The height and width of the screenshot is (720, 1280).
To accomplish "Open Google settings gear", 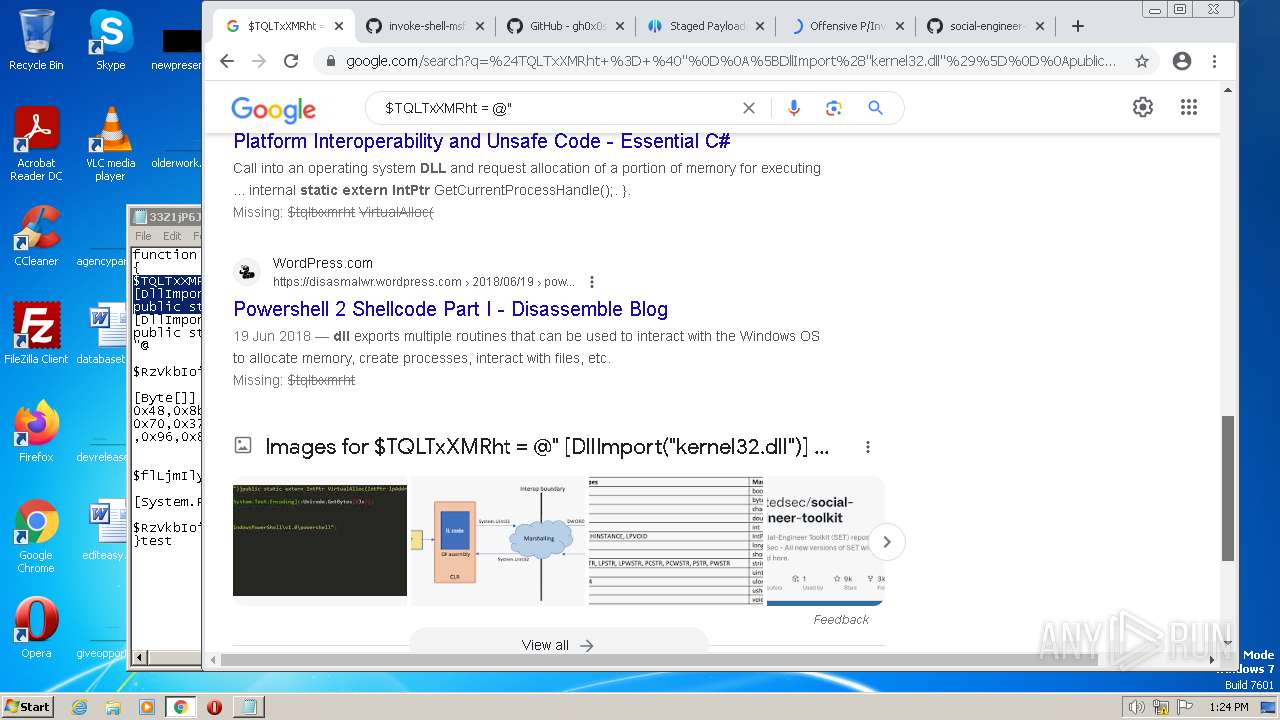I will [1143, 107].
